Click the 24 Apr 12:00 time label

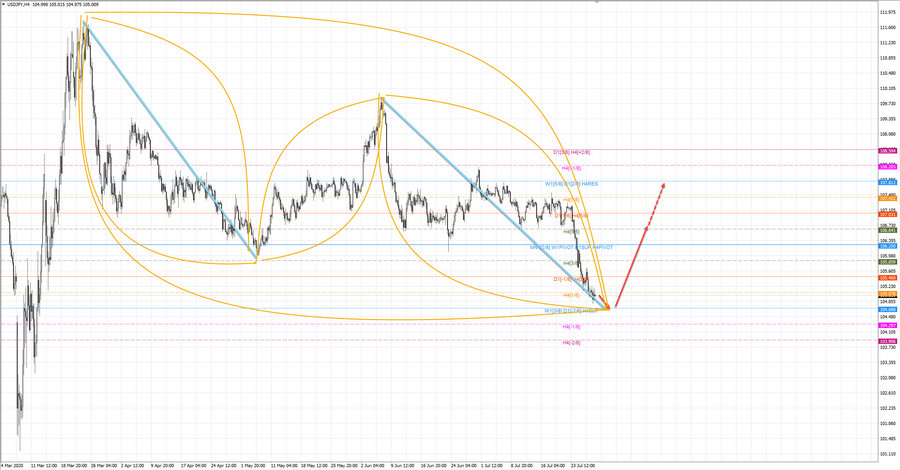point(223,466)
